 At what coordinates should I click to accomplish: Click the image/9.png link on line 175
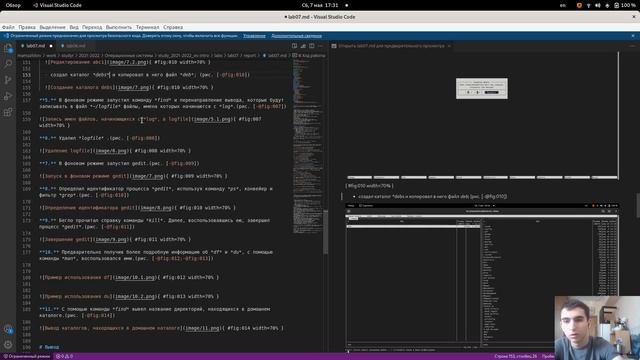click(x=111, y=240)
